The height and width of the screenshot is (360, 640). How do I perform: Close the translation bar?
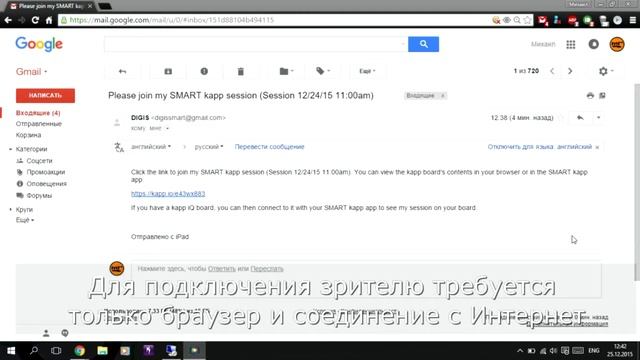(x=597, y=147)
